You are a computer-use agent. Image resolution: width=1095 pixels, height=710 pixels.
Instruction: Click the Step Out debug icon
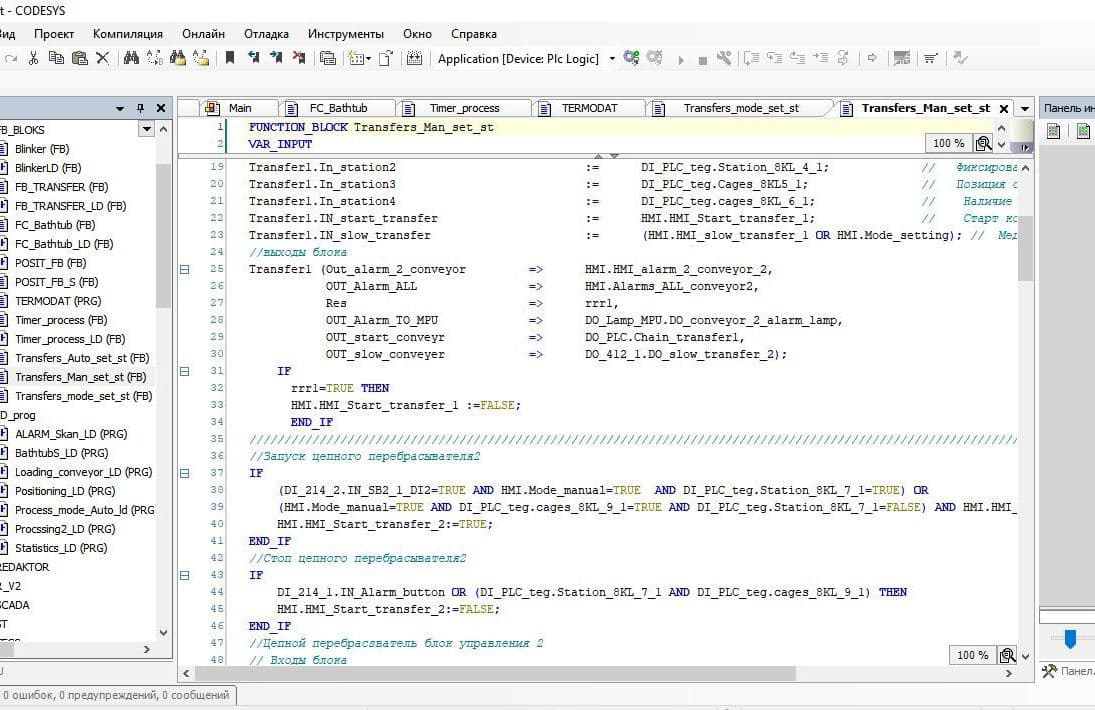(798, 59)
